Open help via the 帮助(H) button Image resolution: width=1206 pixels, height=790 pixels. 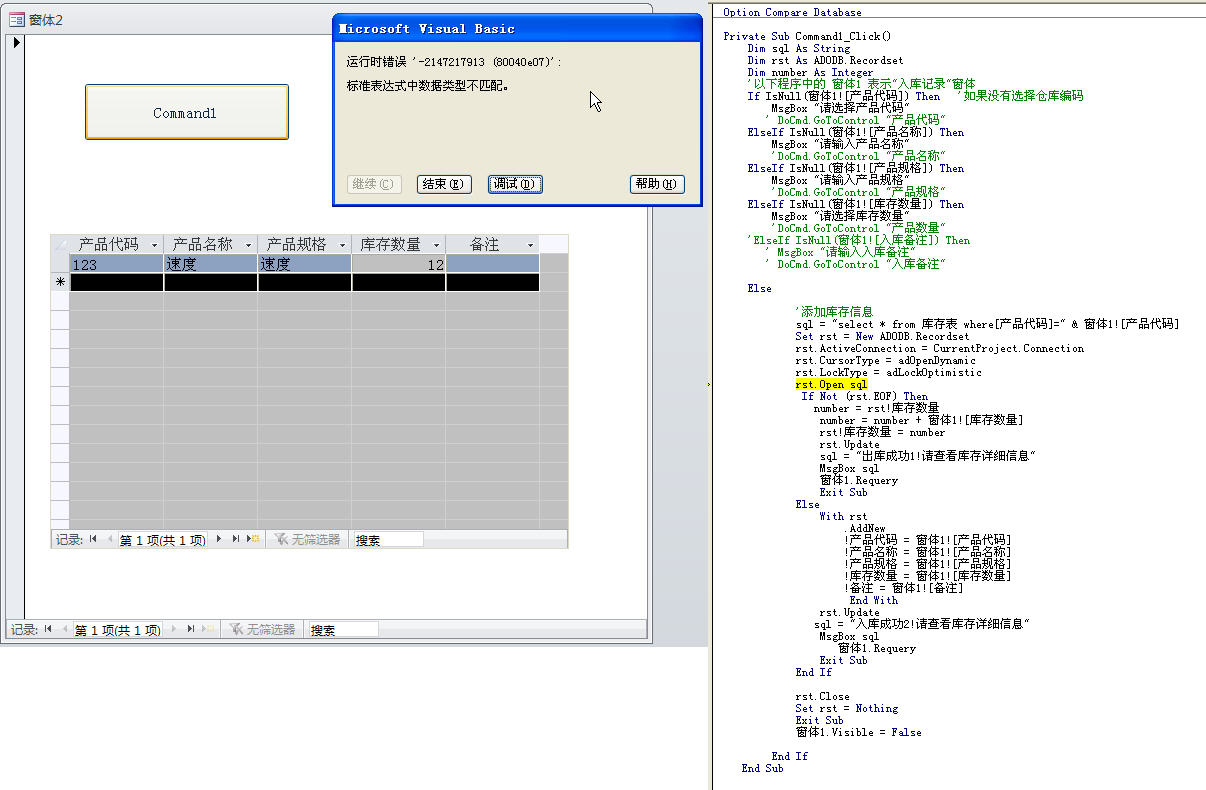point(657,184)
